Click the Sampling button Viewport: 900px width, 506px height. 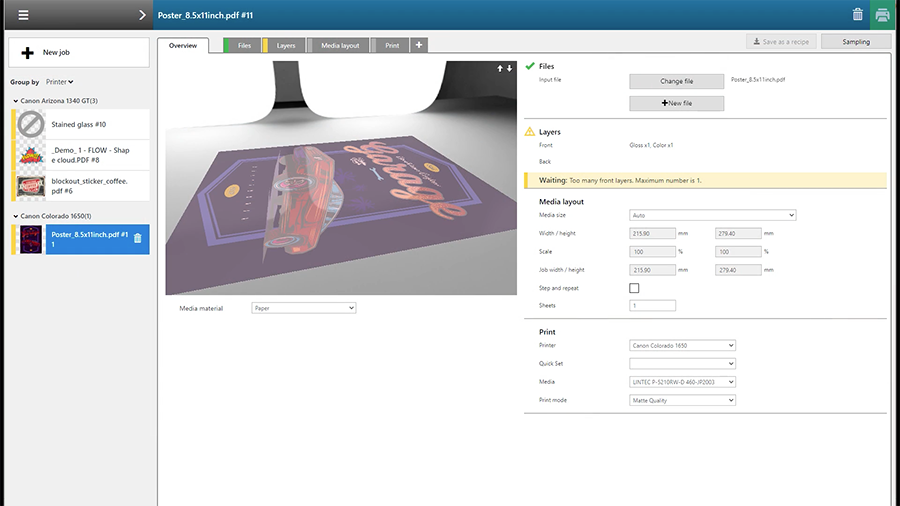pyautogui.click(x=855, y=42)
